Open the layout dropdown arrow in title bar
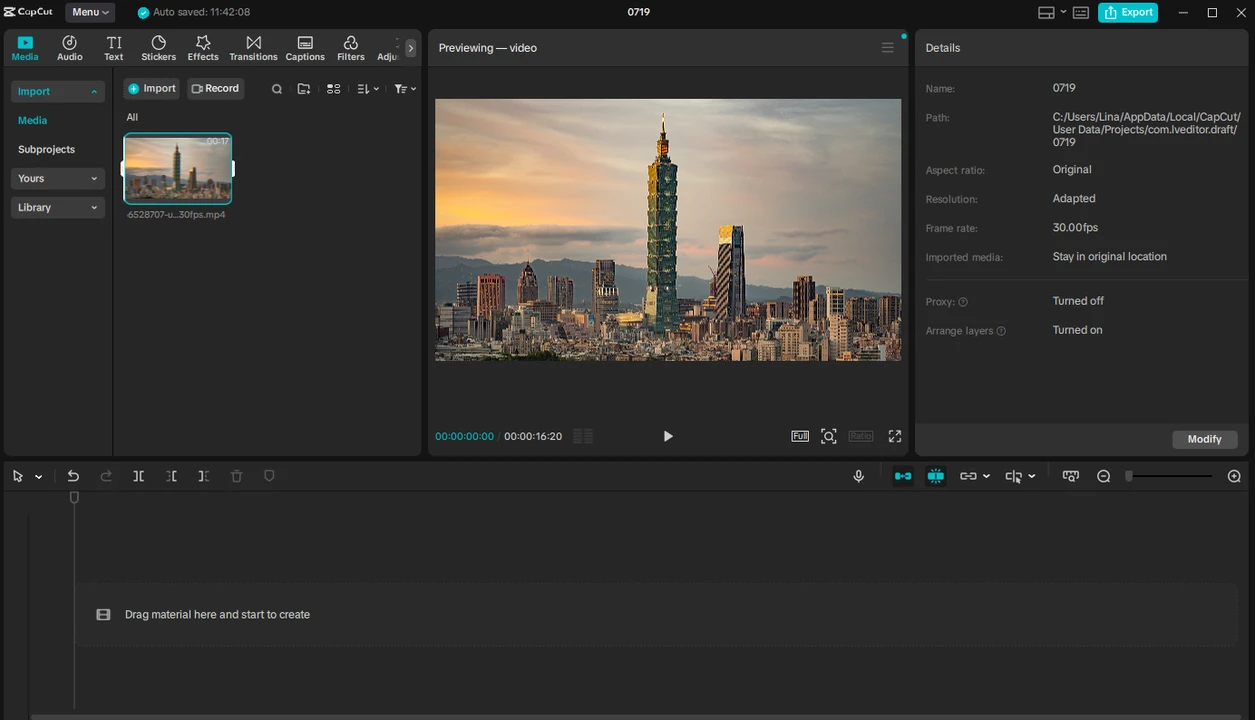 pyautogui.click(x=1063, y=12)
